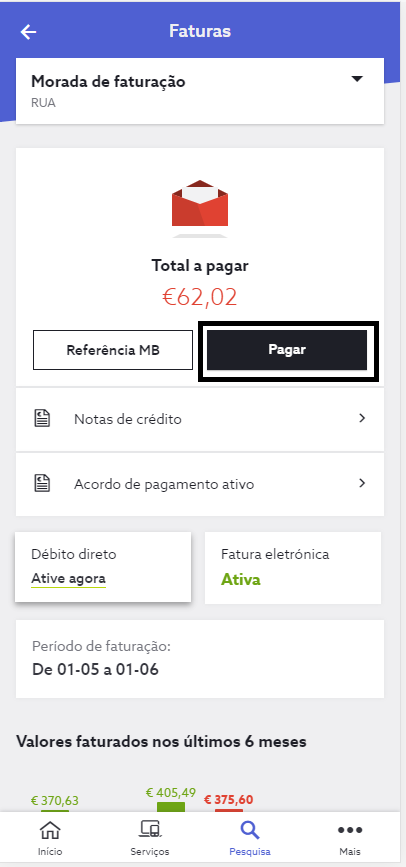Click the Pagar button
The height and width of the screenshot is (867, 406).
tap(287, 350)
